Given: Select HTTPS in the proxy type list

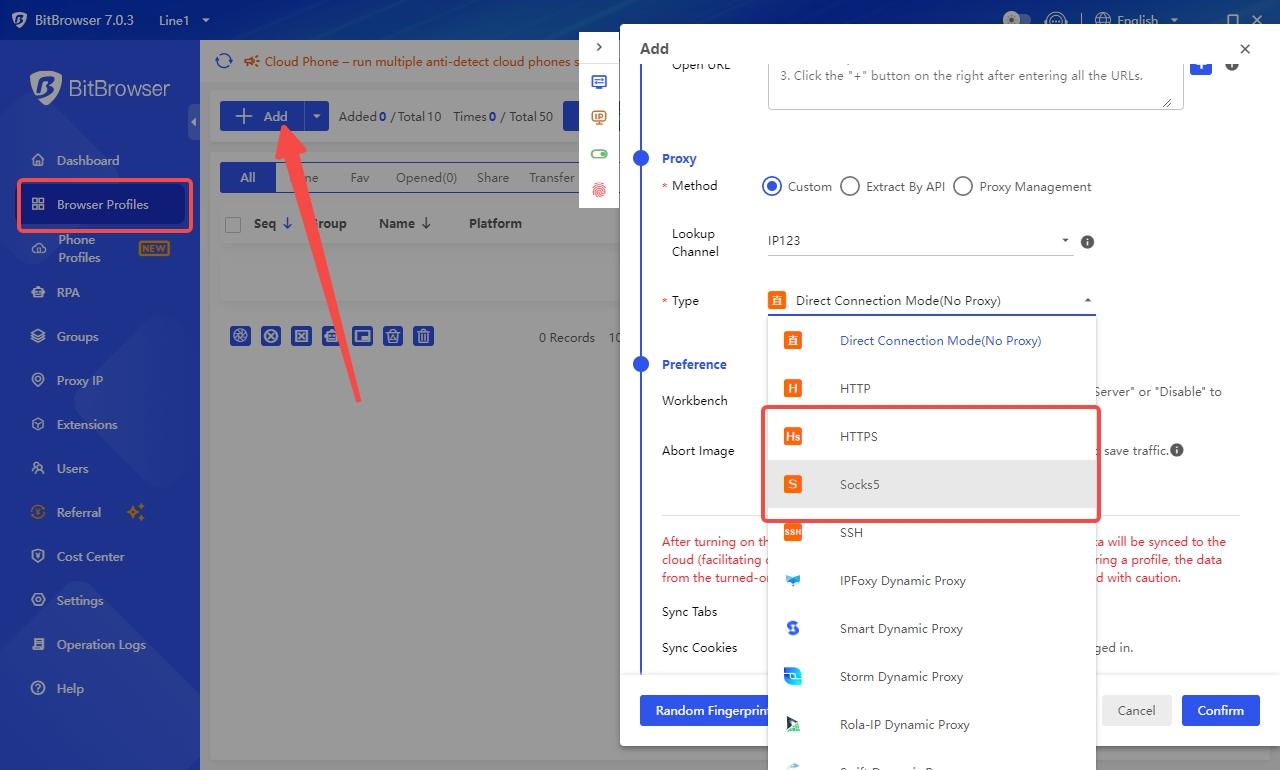Looking at the screenshot, I should 858,437.
